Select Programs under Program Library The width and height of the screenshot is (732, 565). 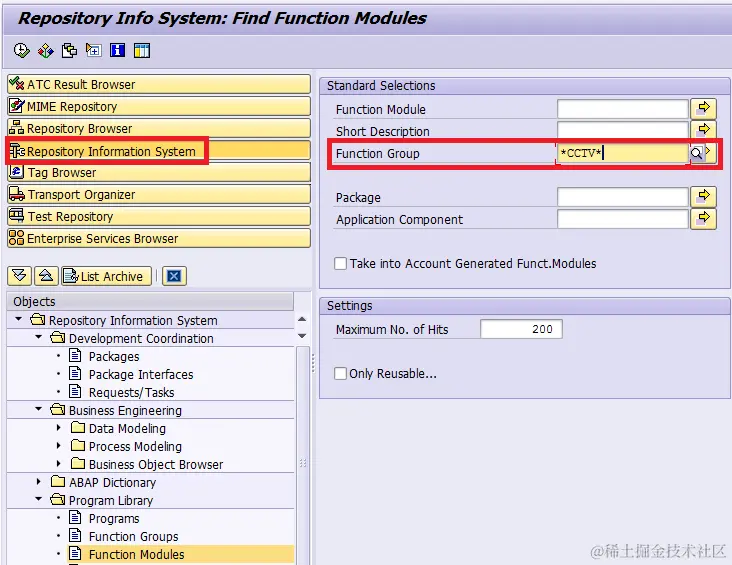tap(114, 519)
